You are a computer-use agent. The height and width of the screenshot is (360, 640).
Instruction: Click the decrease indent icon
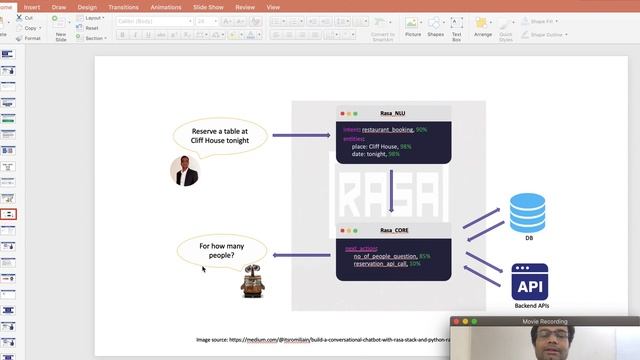[x=313, y=21]
